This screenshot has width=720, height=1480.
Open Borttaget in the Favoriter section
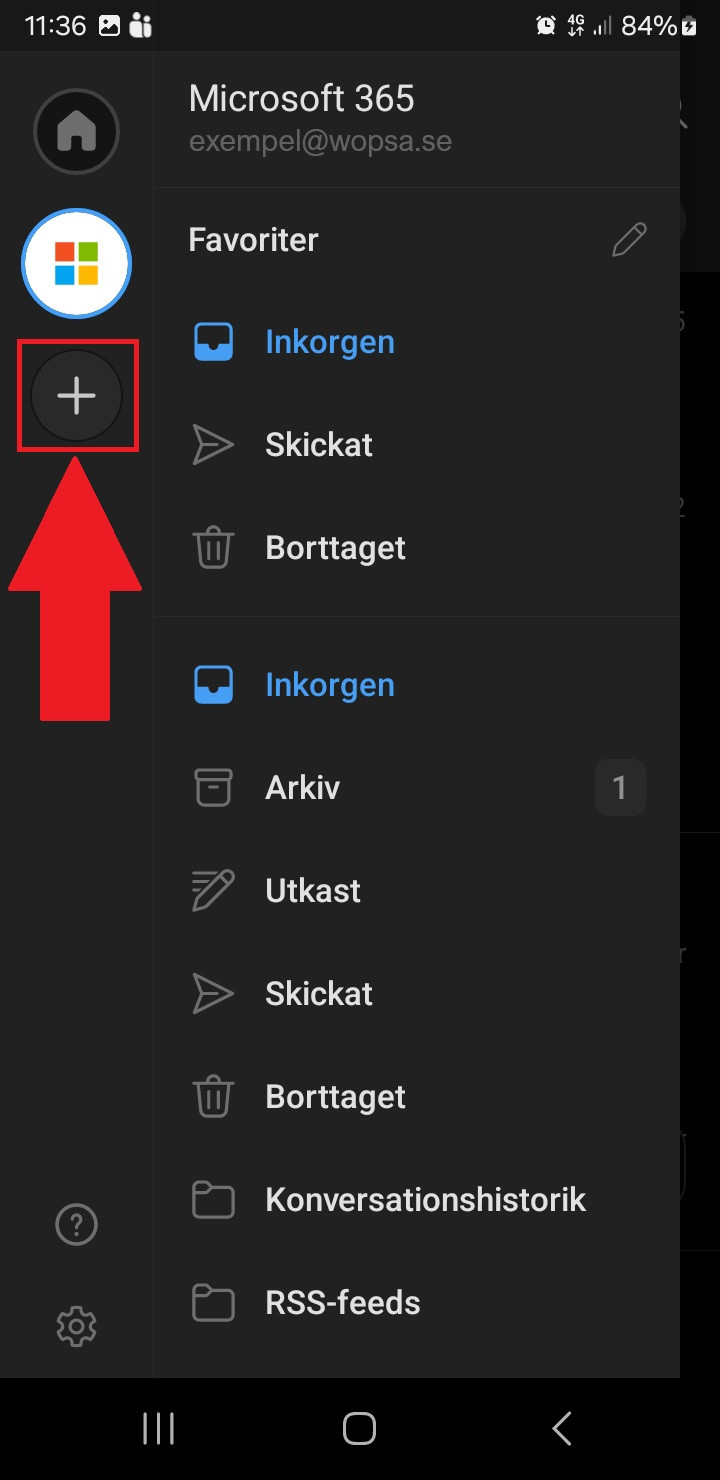[335, 548]
